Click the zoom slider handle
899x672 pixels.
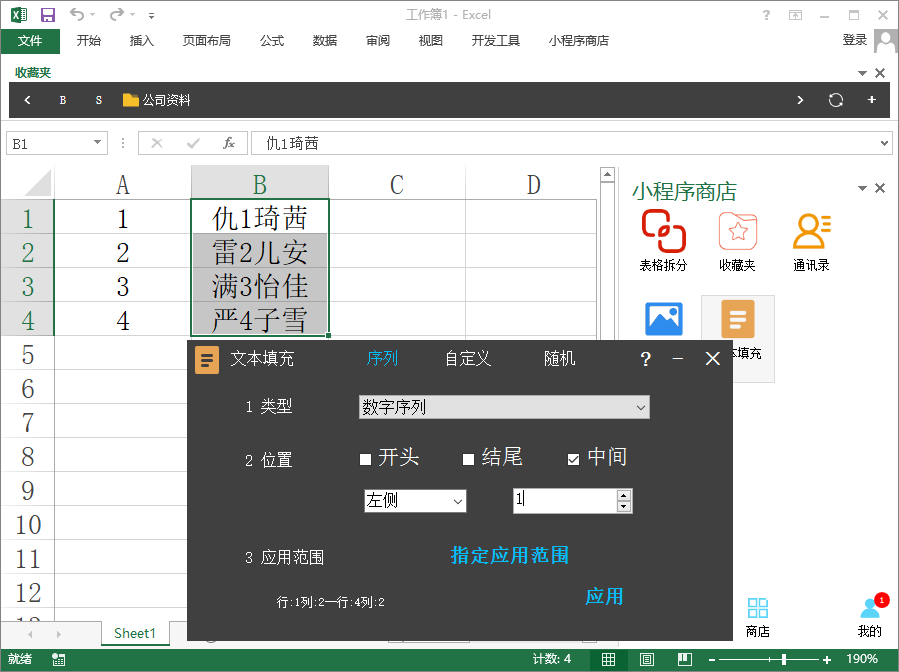pyautogui.click(x=783, y=659)
